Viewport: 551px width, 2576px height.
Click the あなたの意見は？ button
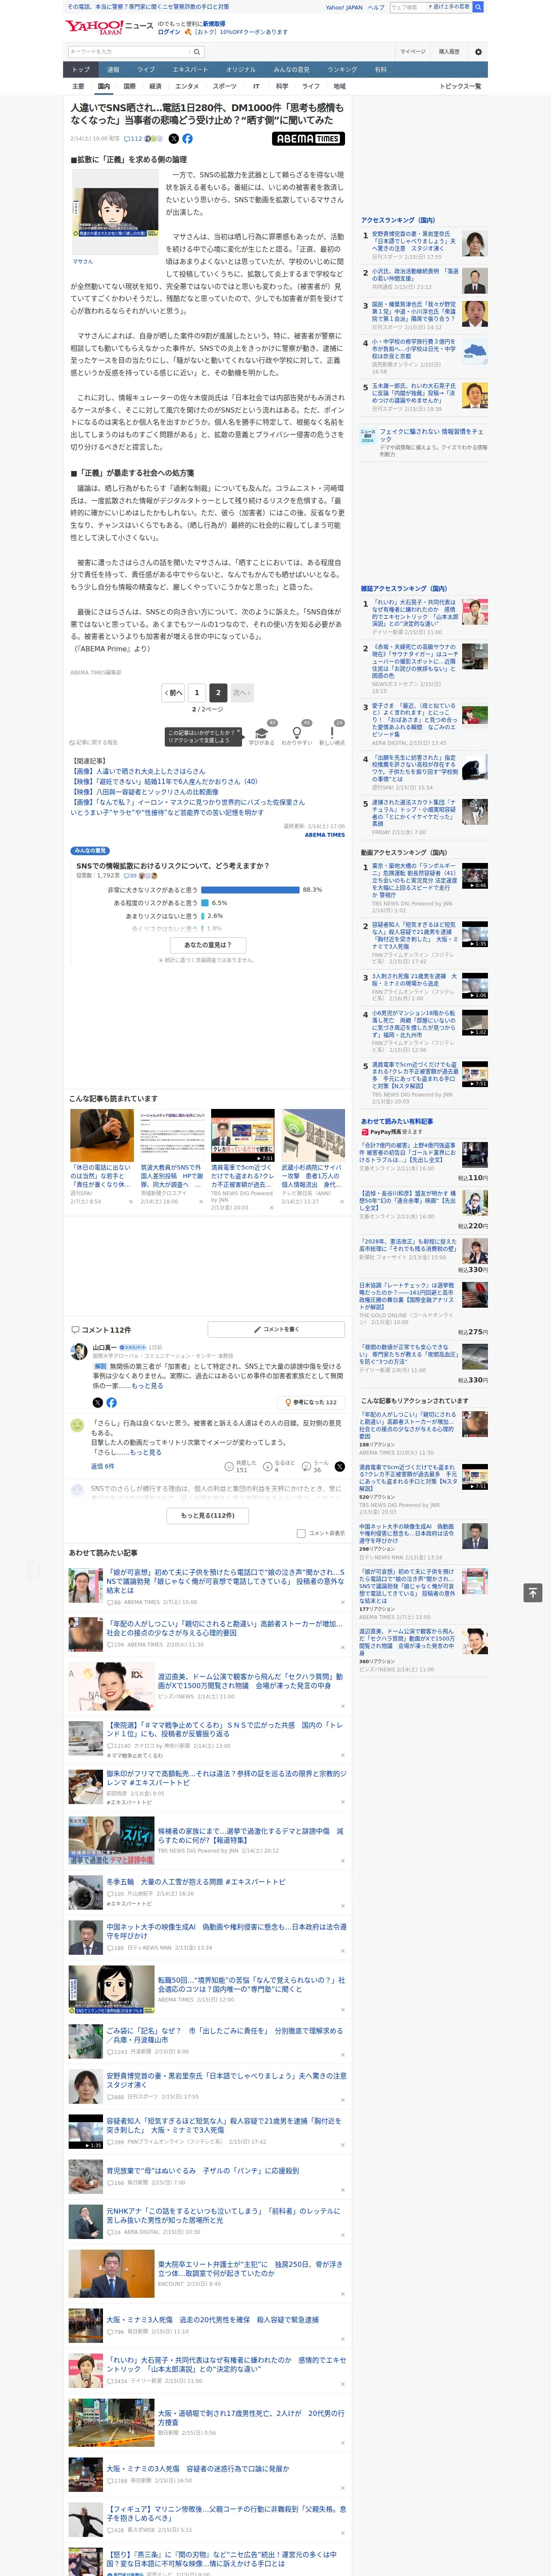click(208, 944)
